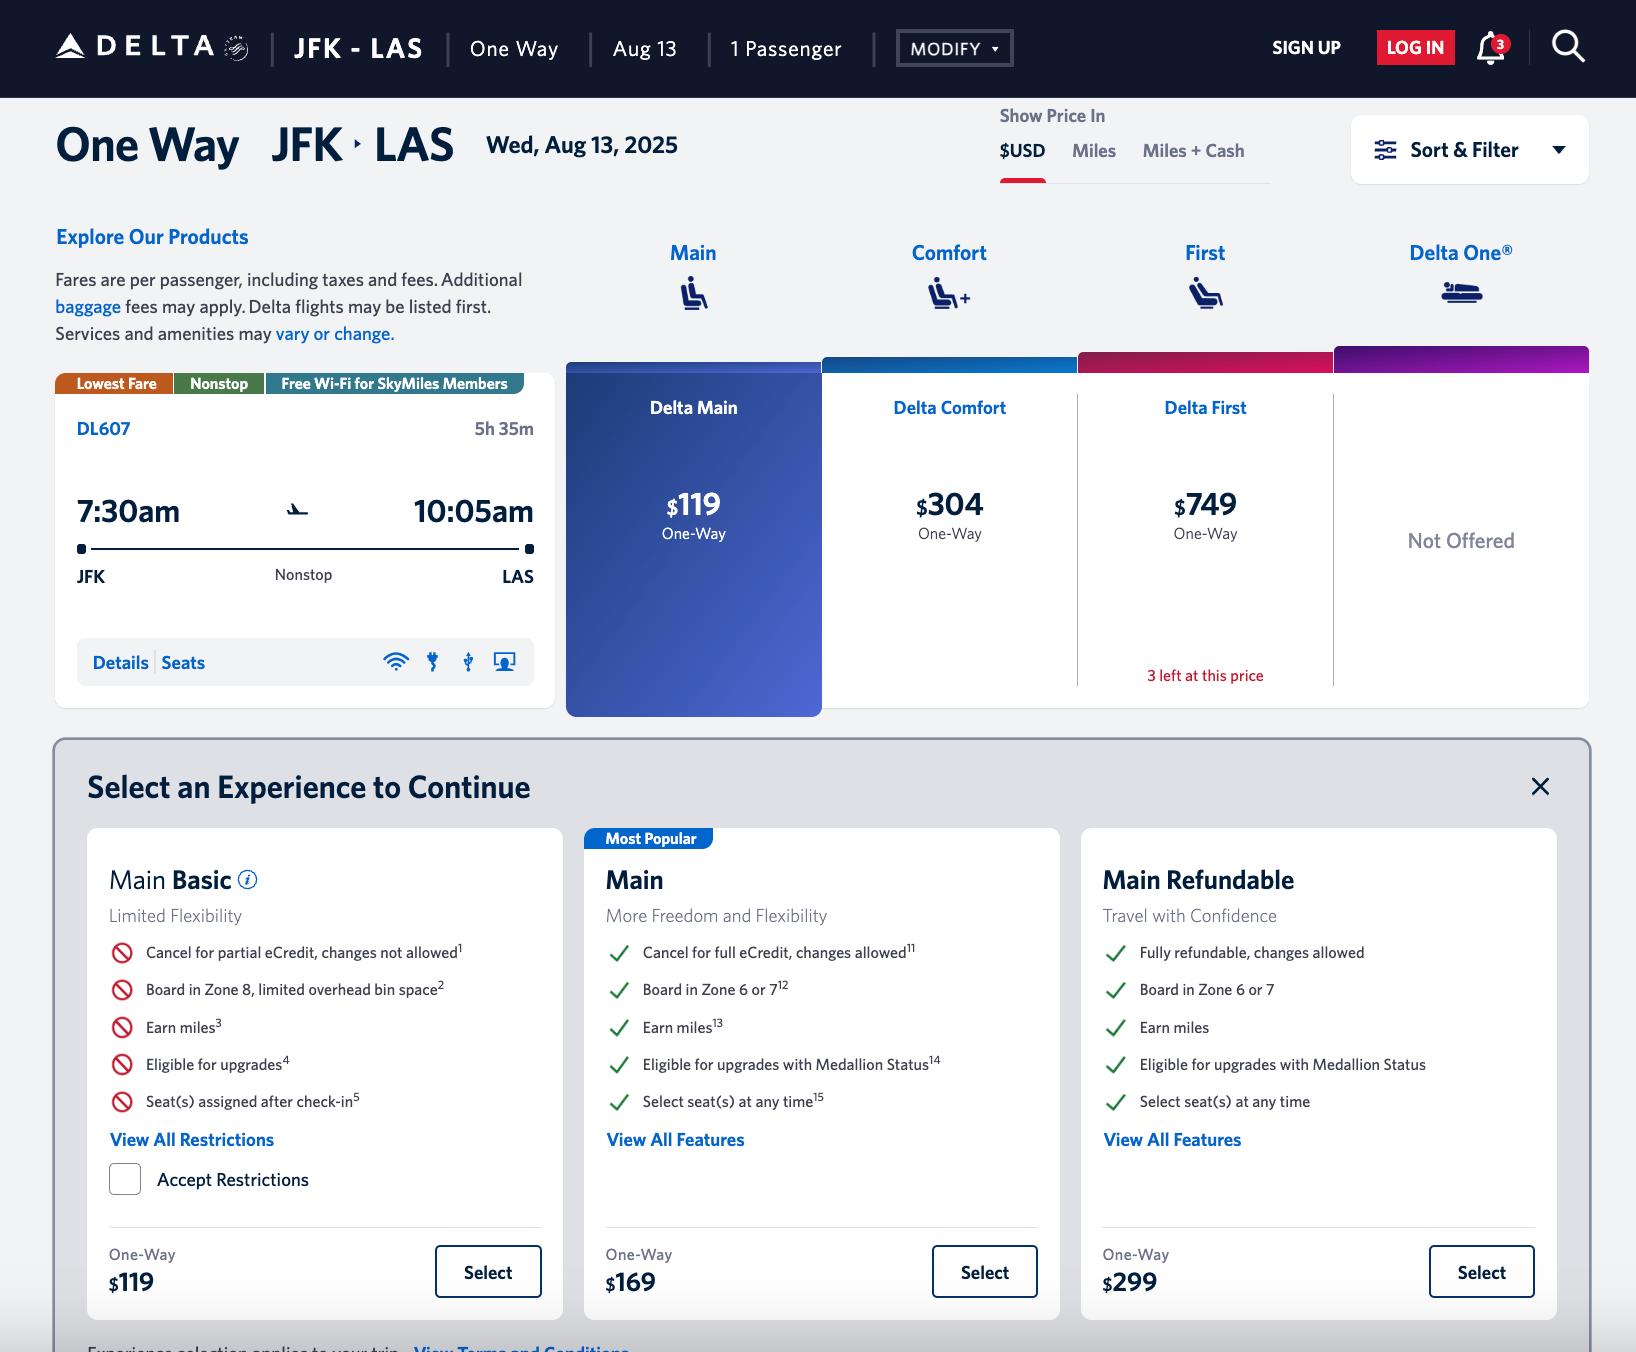Open View All Features under Main

click(676, 1140)
